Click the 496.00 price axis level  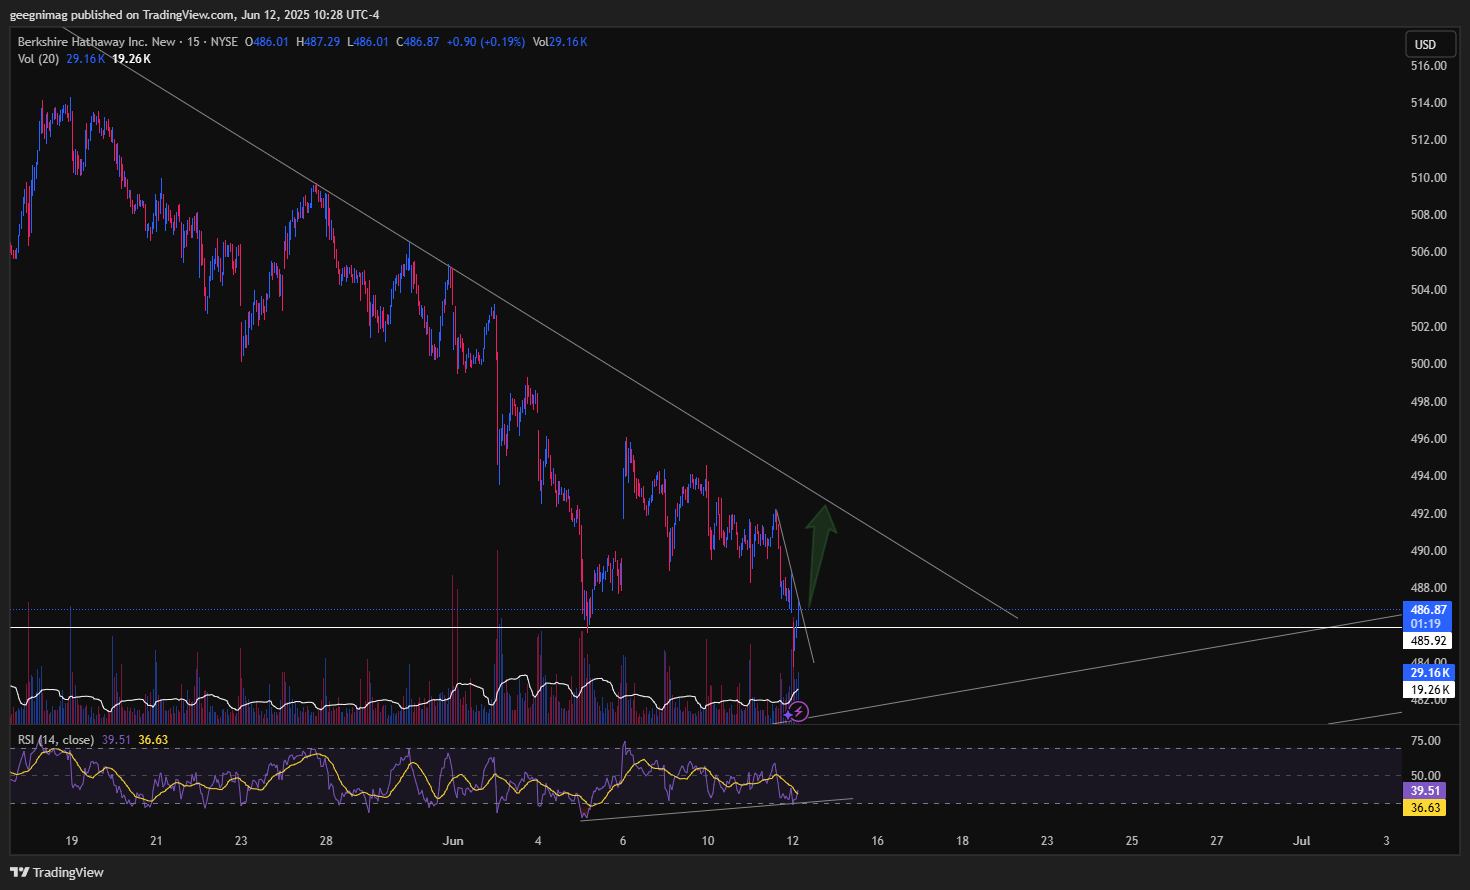(x=1428, y=439)
